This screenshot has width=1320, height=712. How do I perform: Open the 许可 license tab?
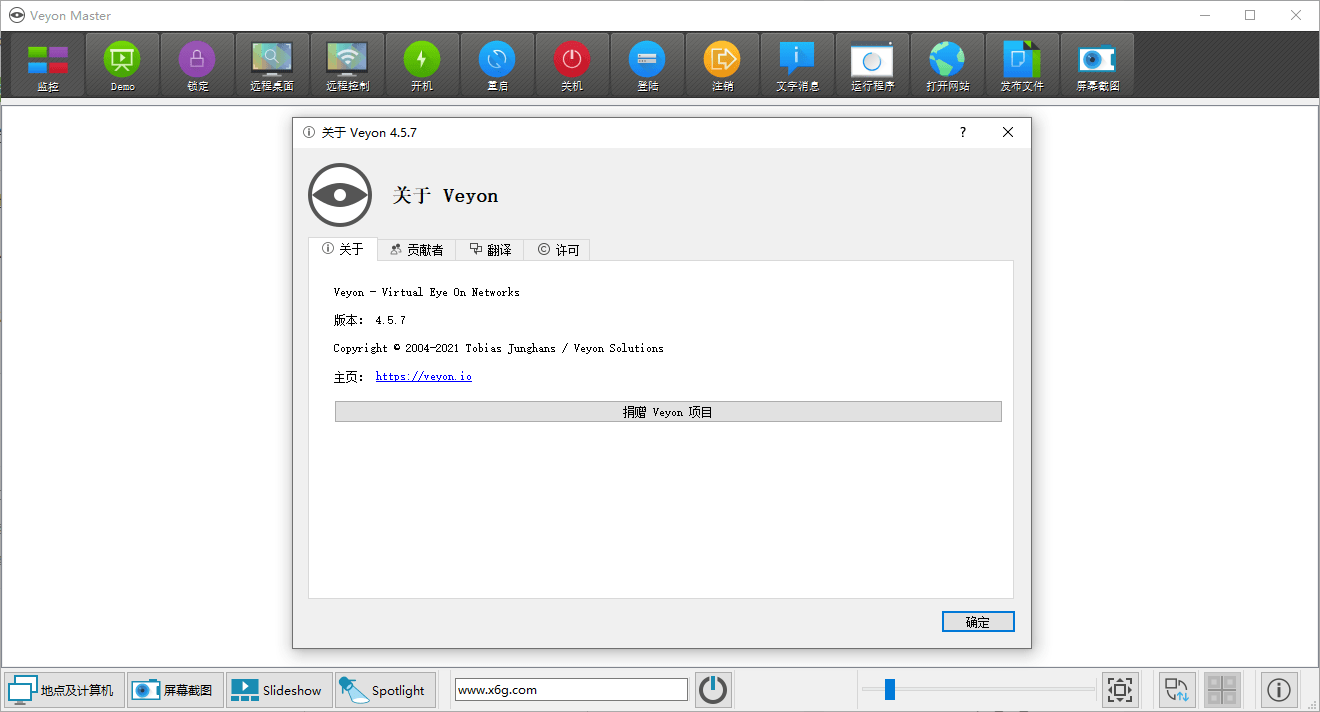tap(558, 249)
